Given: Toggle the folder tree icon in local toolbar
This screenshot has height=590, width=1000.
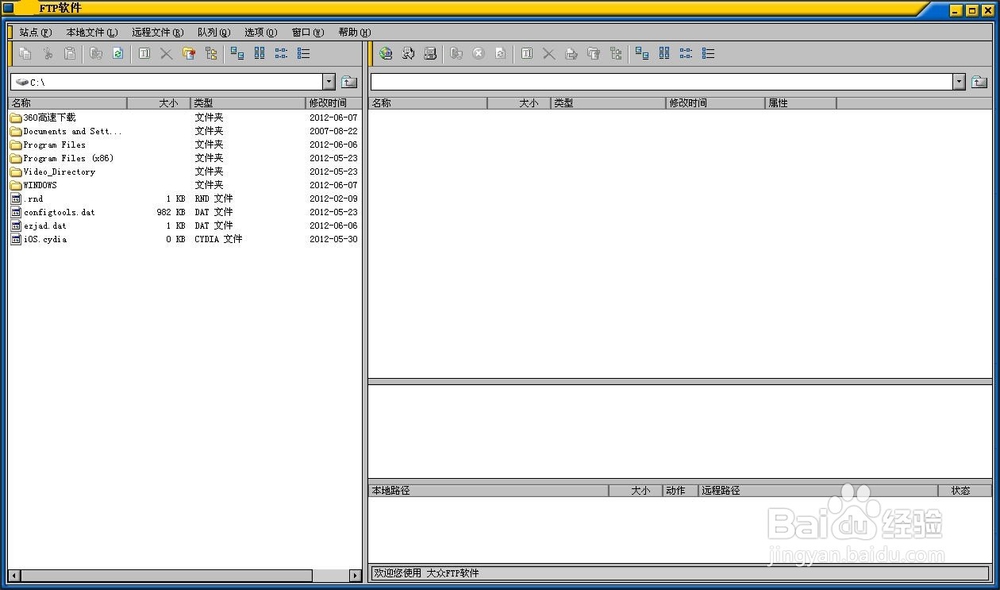Looking at the screenshot, I should (211, 54).
